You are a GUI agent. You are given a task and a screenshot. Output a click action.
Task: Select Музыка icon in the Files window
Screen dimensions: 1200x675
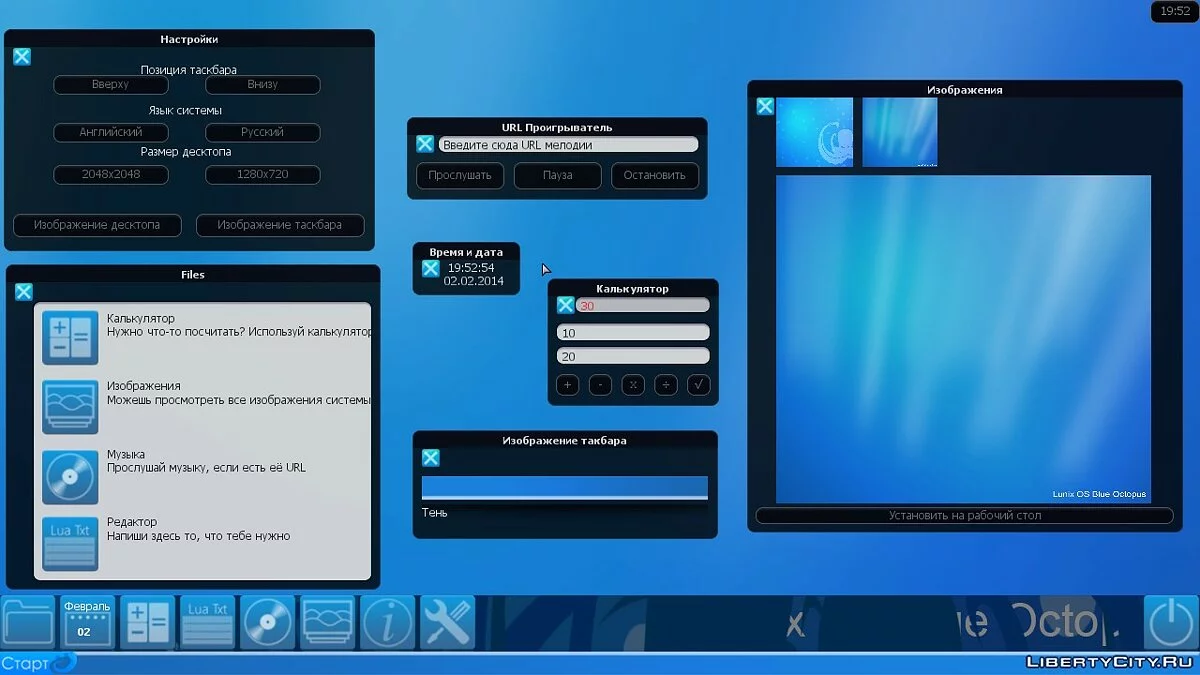69,477
